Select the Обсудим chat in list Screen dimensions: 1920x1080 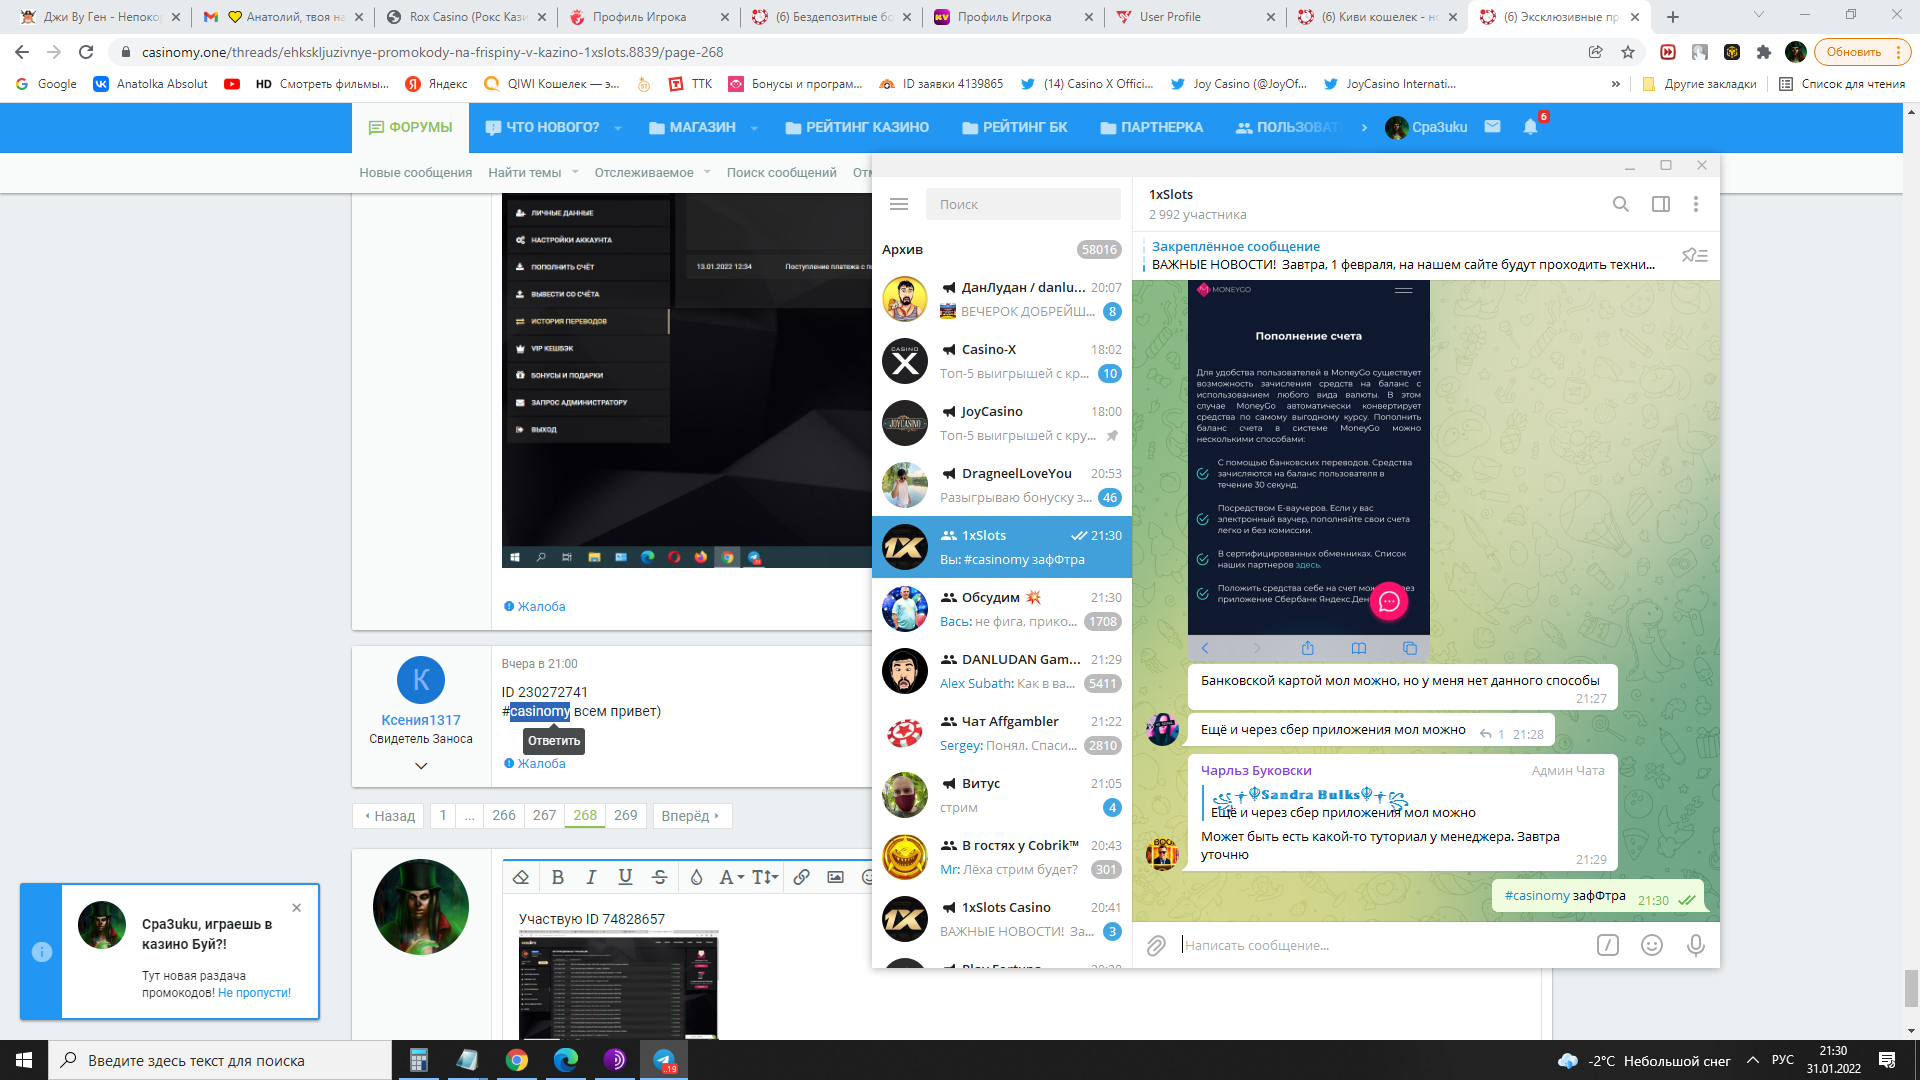tap(1001, 609)
